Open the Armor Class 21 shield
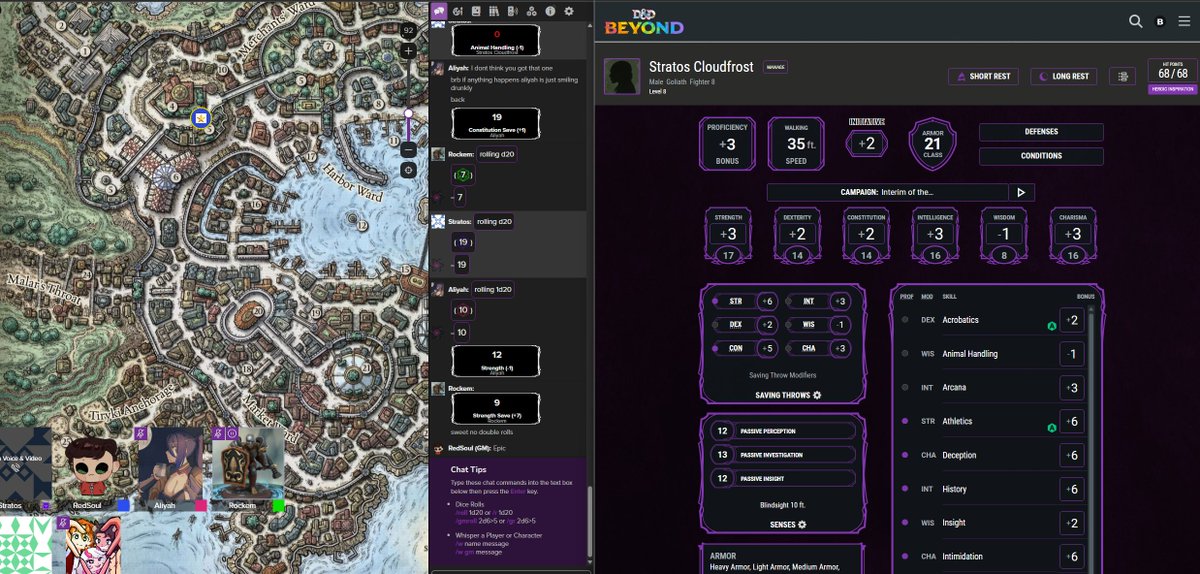This screenshot has width=1200, height=574. point(932,145)
